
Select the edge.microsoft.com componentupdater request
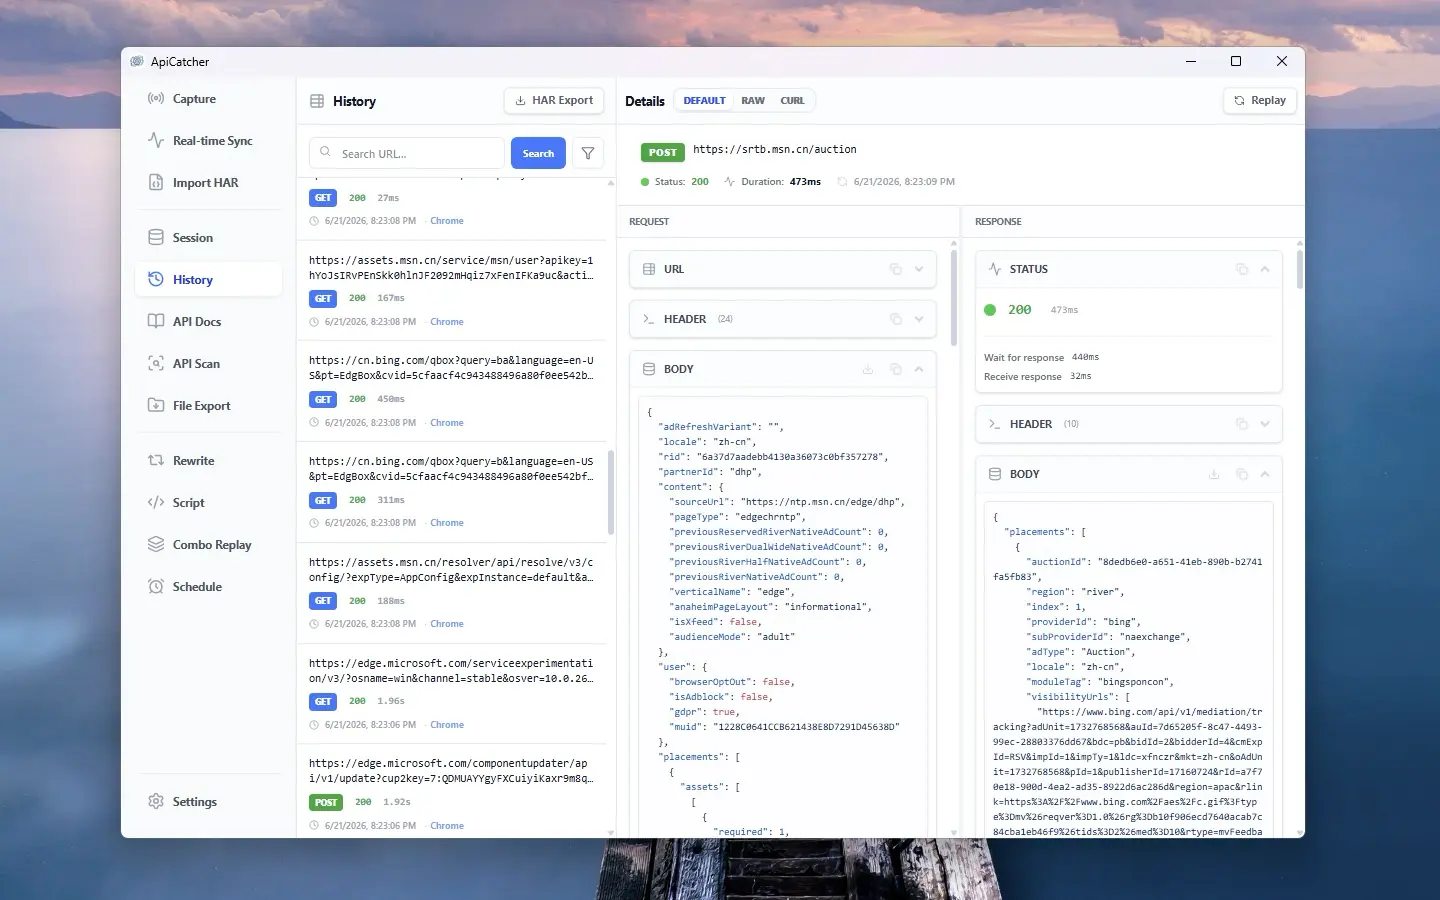[452, 791]
